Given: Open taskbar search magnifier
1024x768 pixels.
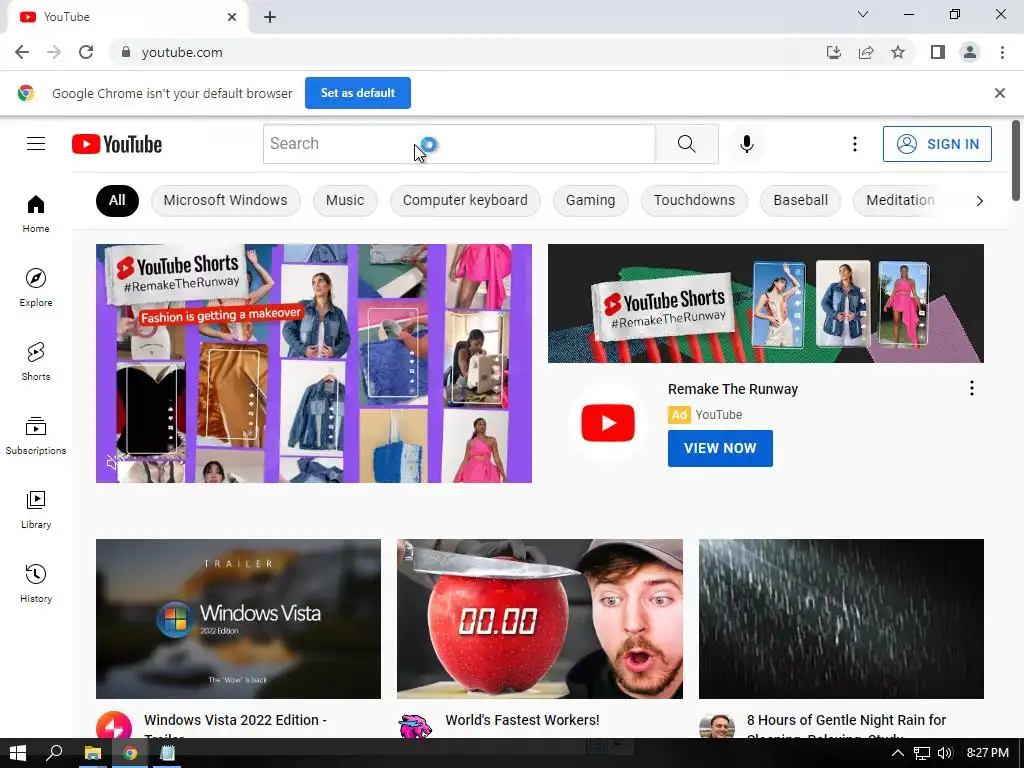Looking at the screenshot, I should click(x=54, y=753).
